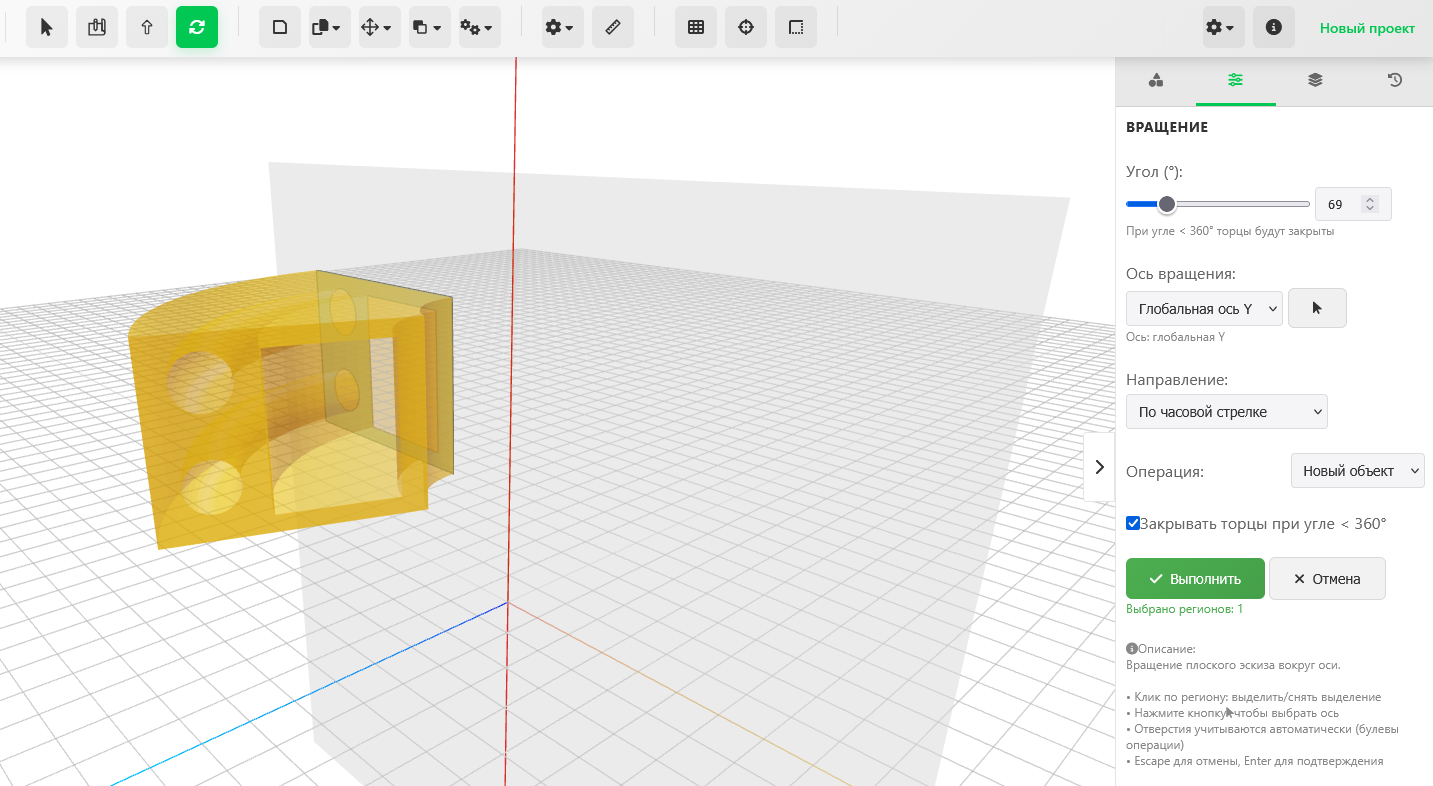
Task: Click the green revolve rotation tool
Action: point(197,28)
